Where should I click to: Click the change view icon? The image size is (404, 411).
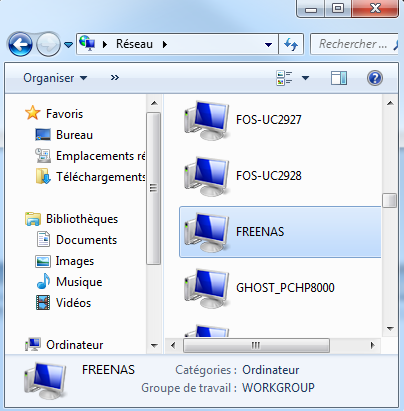284,78
